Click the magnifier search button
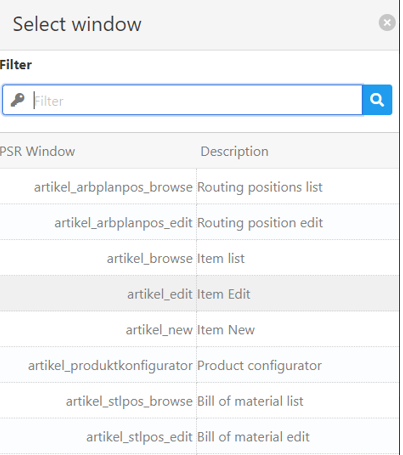The height and width of the screenshot is (455, 403). 377,100
